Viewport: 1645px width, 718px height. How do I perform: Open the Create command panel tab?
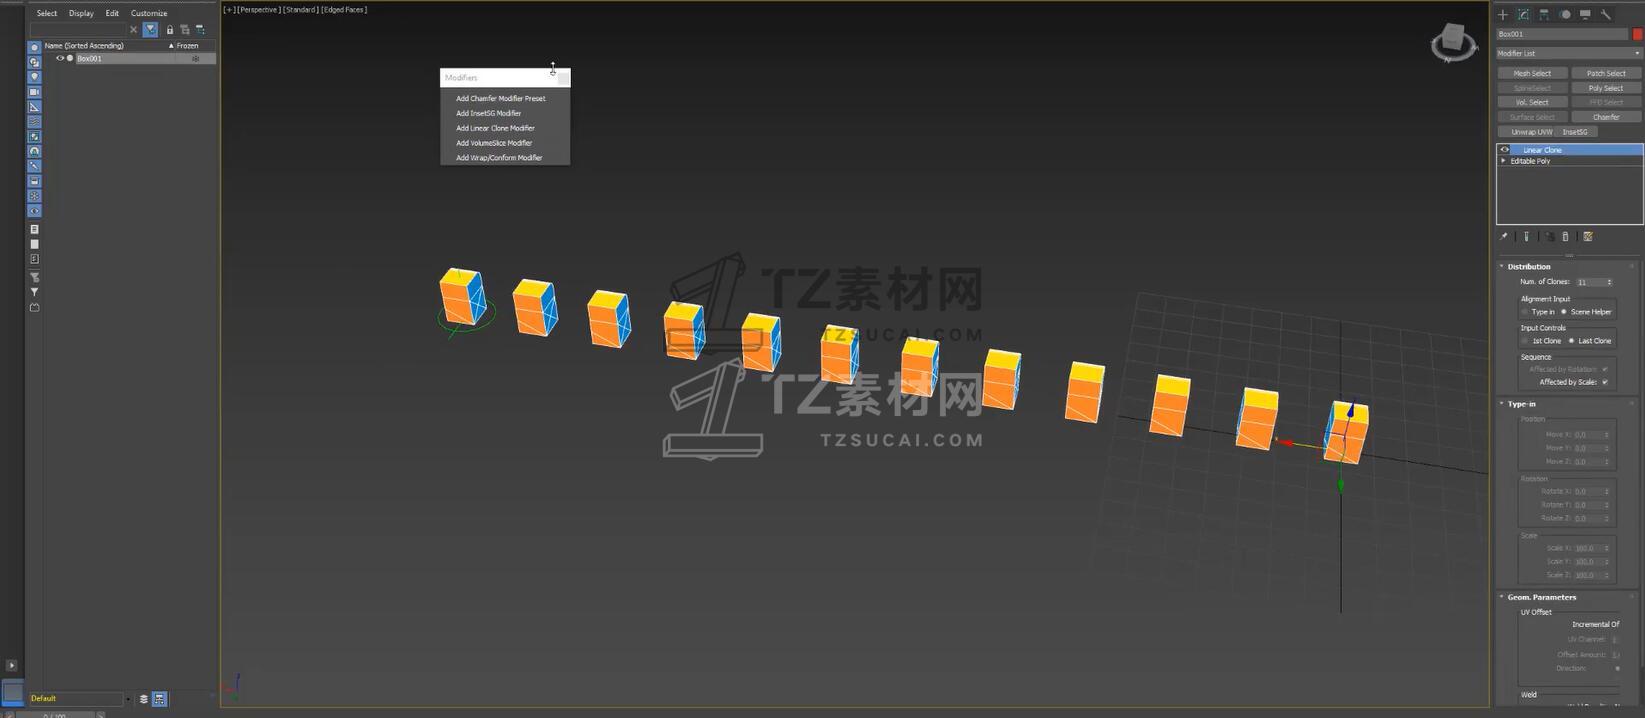click(x=1502, y=14)
